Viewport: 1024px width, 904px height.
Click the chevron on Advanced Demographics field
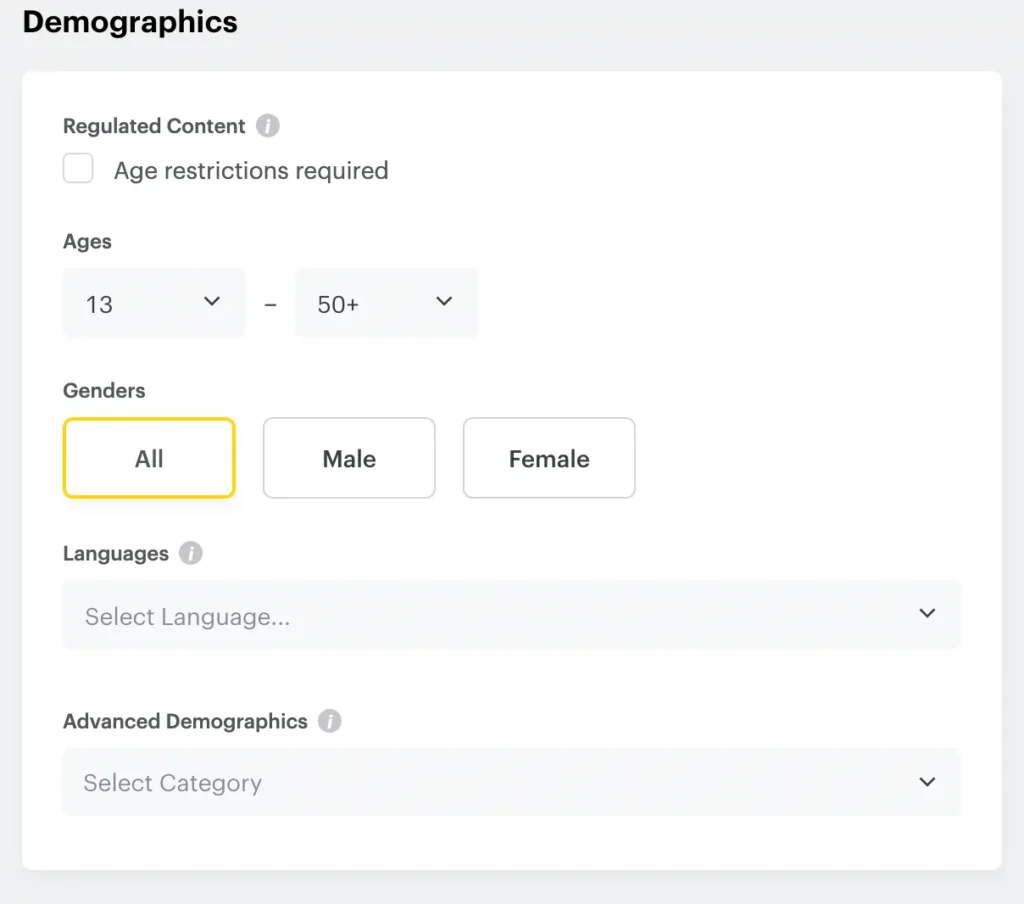click(927, 782)
